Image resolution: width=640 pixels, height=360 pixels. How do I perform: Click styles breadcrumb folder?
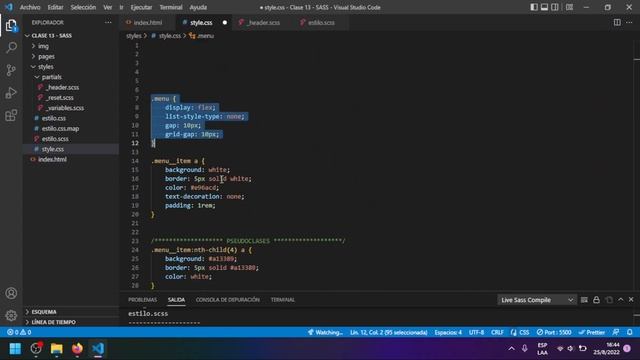(x=133, y=36)
